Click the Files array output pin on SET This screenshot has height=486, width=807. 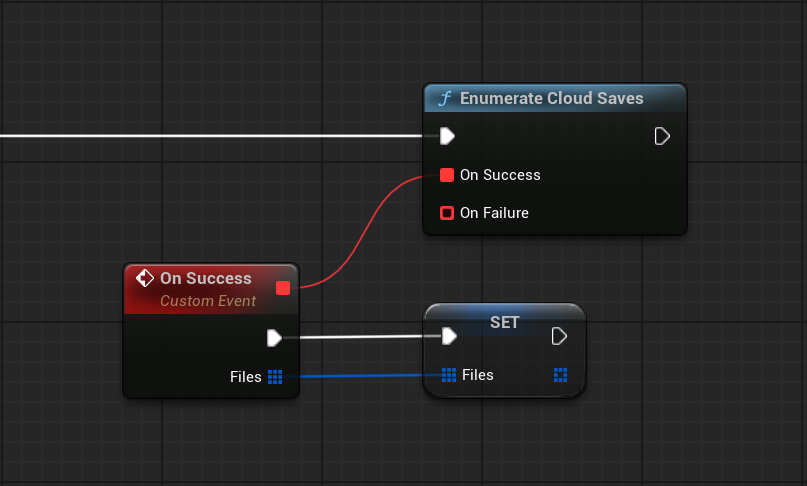pos(560,375)
